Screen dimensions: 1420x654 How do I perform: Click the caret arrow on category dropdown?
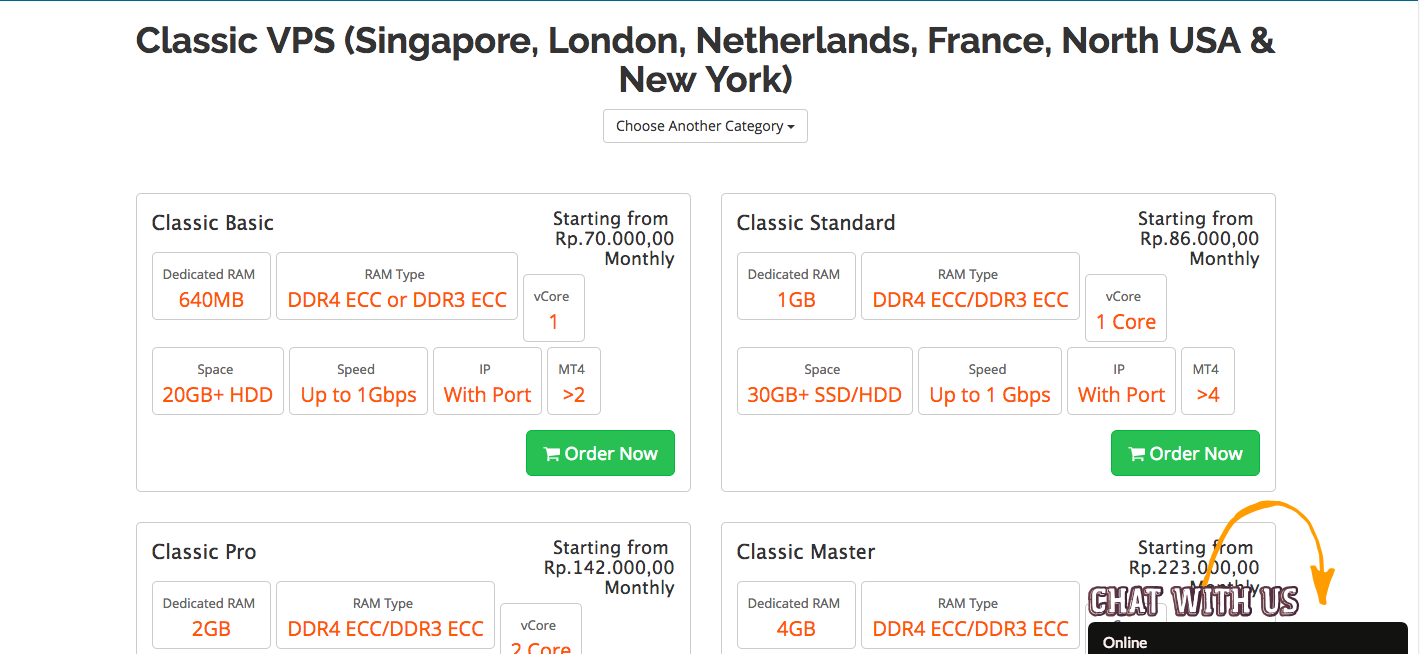click(791, 127)
